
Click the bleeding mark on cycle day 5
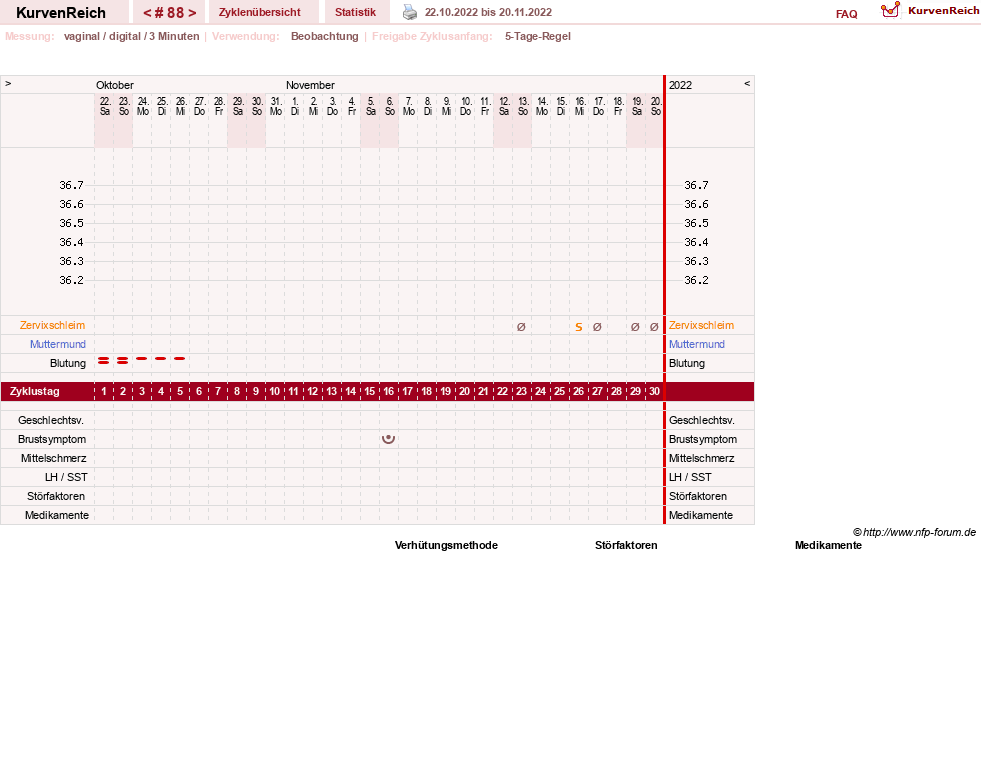point(180,359)
